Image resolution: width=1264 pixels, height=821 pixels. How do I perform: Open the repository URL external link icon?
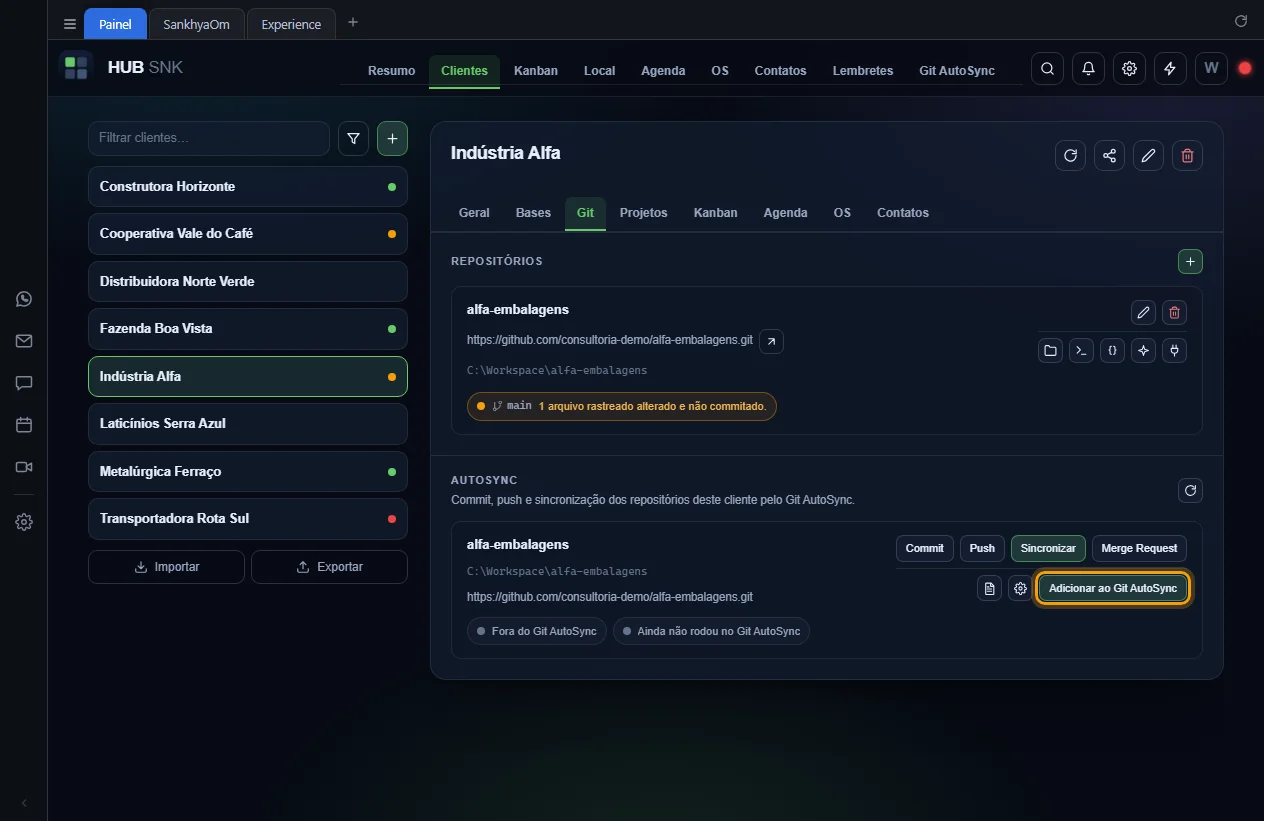coord(771,342)
